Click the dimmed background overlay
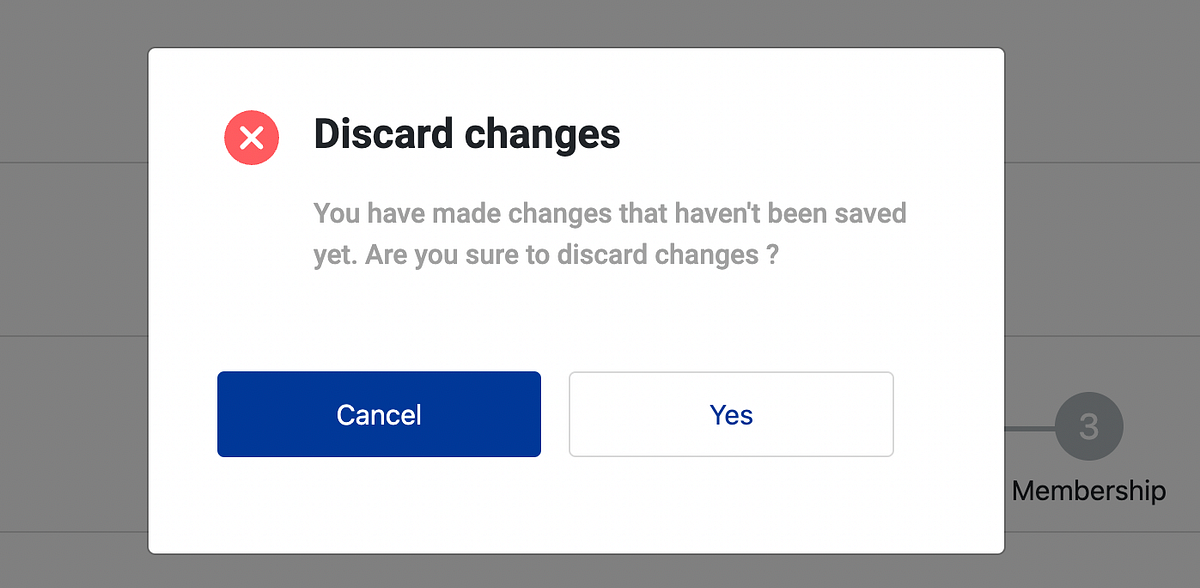Image resolution: width=1200 pixels, height=588 pixels. point(70,300)
